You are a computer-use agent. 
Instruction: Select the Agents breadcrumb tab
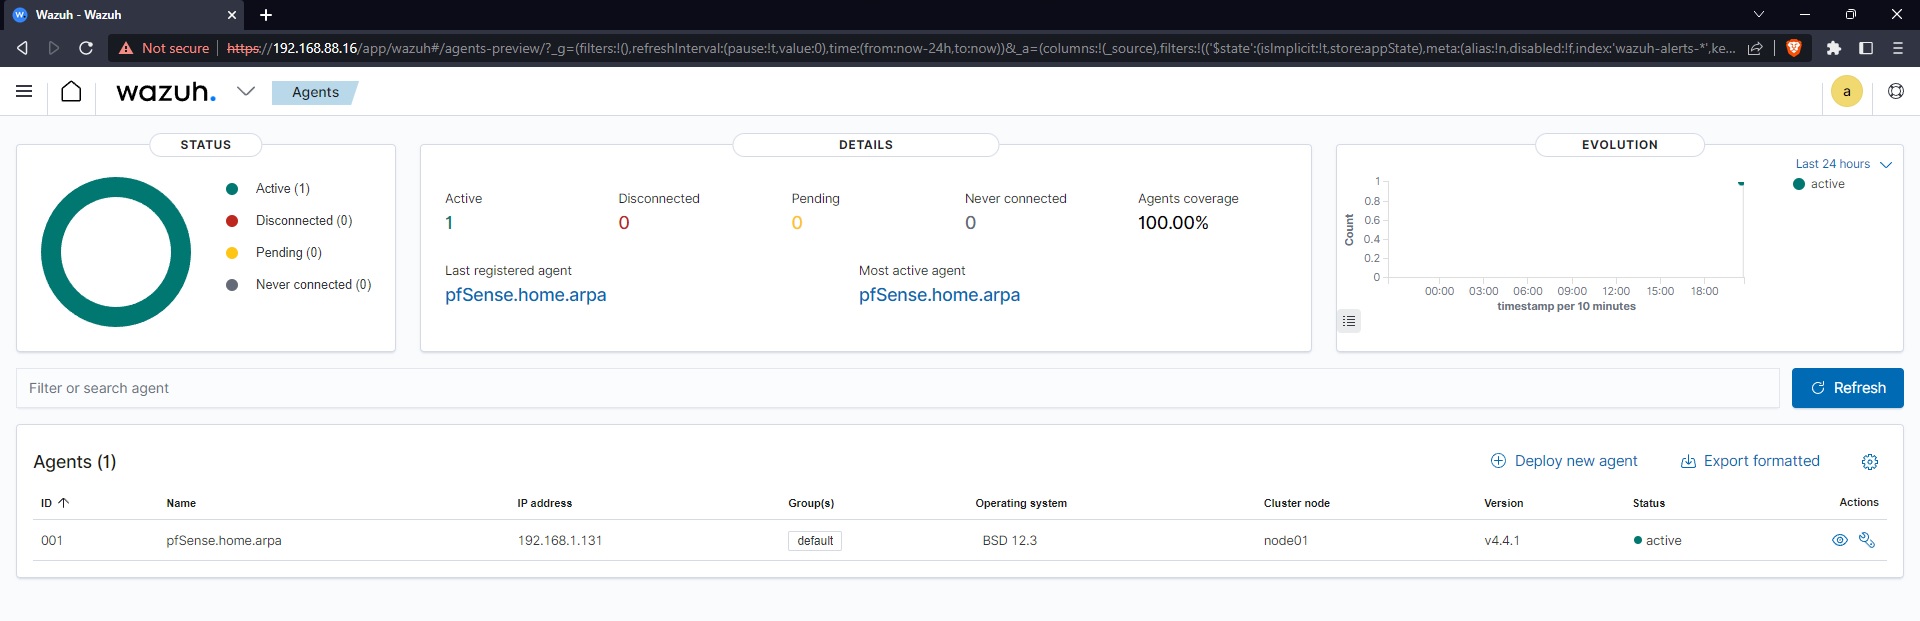tap(315, 92)
